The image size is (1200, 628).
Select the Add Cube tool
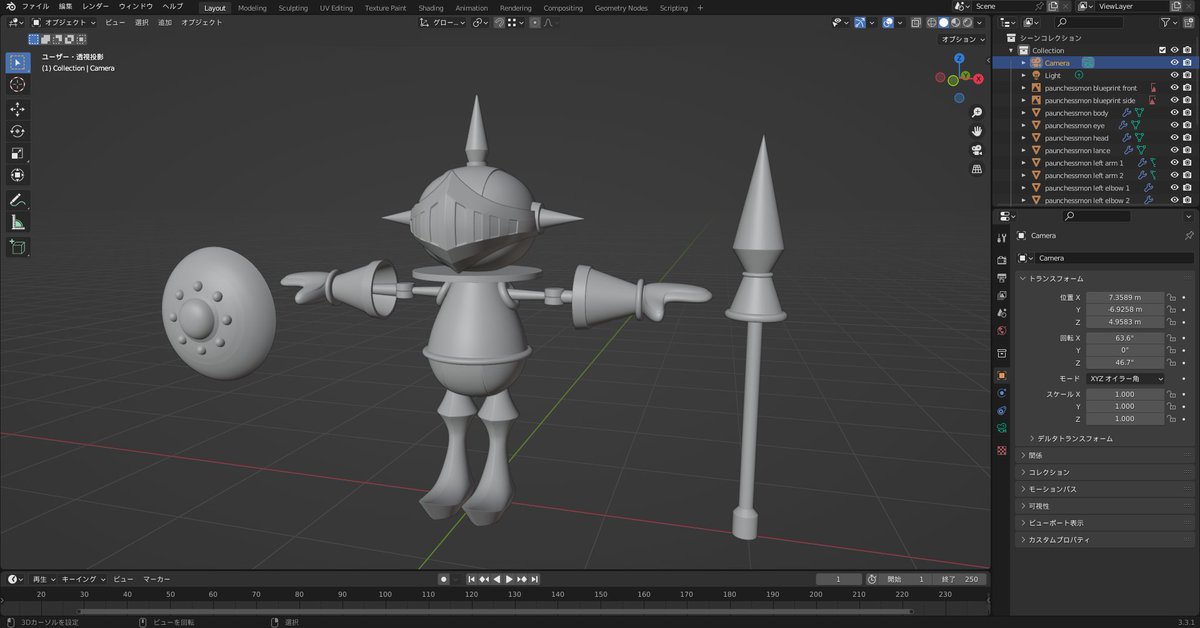[x=18, y=246]
